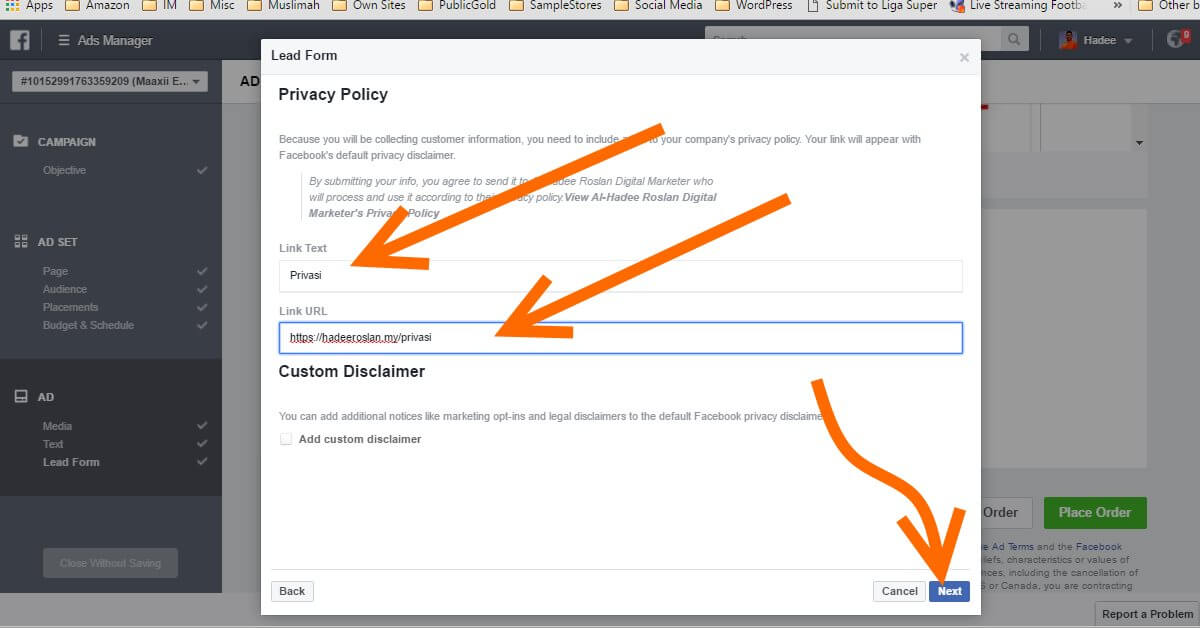Image resolution: width=1200 pixels, height=628 pixels.
Task: Click the Link Text input field
Action: pos(620,276)
